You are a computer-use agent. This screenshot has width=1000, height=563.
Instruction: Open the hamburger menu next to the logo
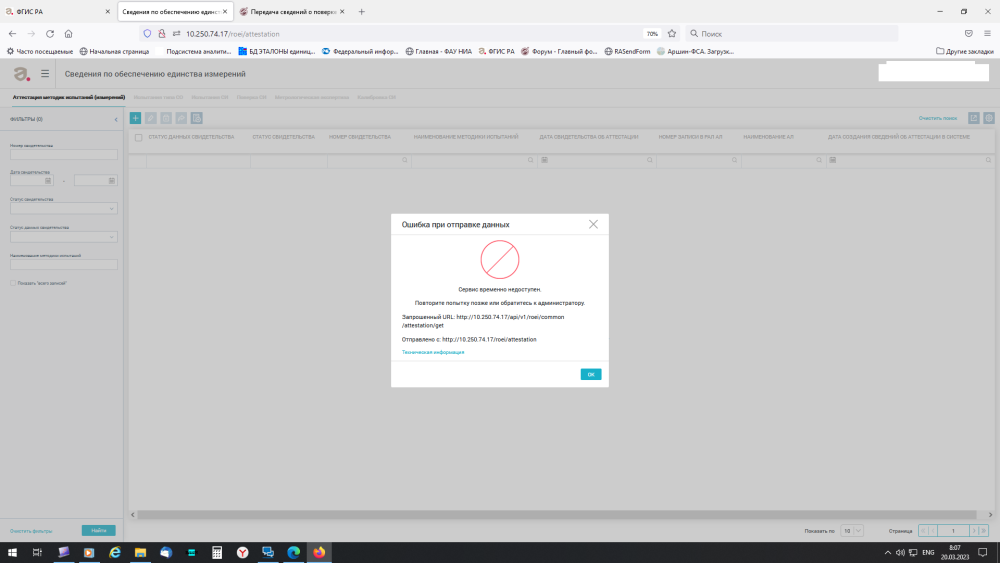point(45,74)
